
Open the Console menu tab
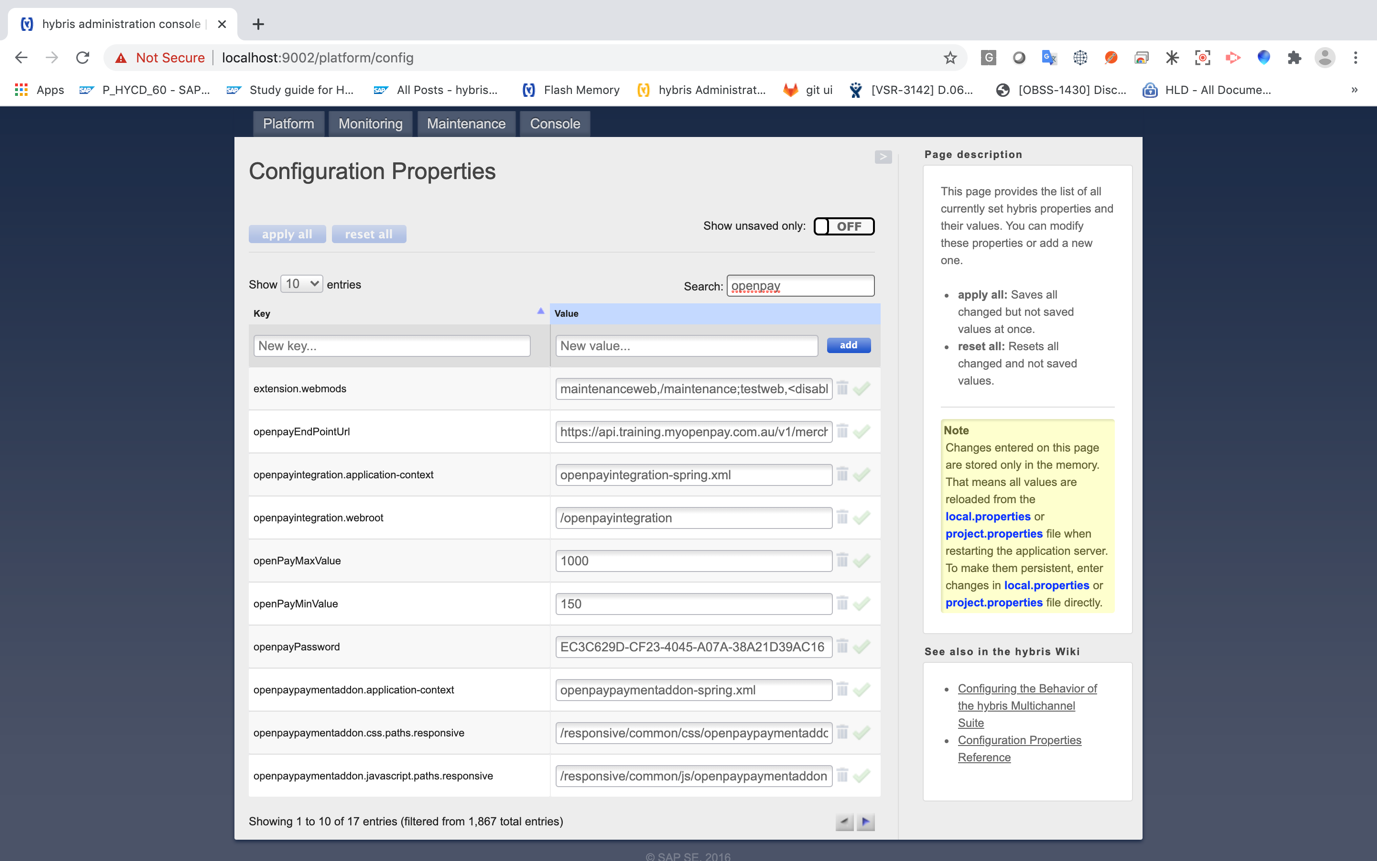pyautogui.click(x=555, y=124)
